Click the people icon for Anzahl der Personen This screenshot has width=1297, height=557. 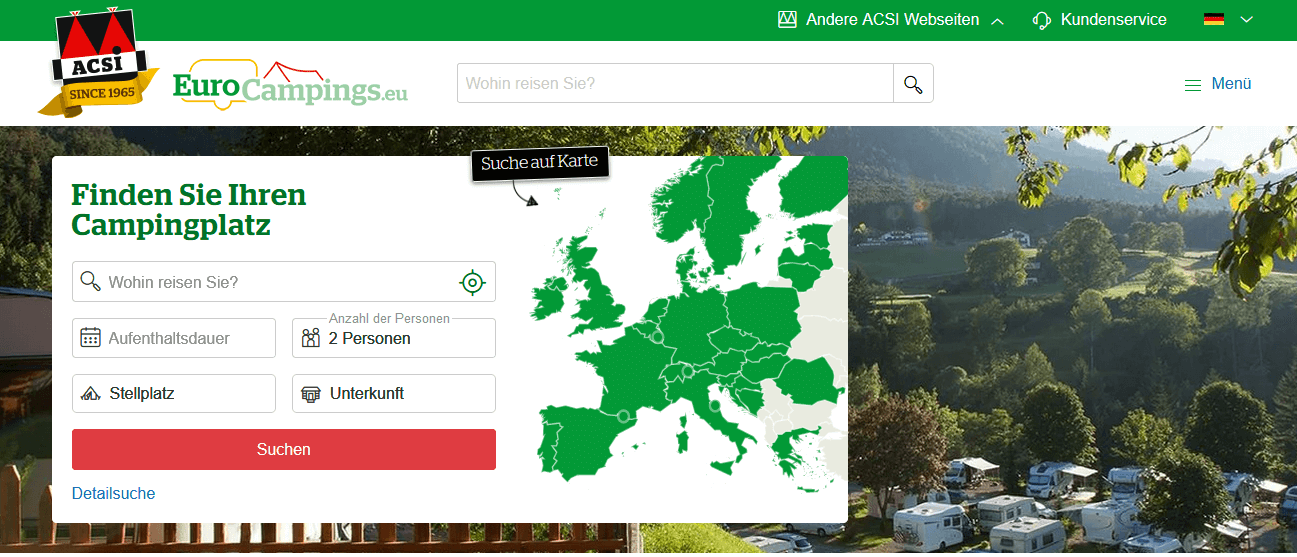pyautogui.click(x=311, y=338)
